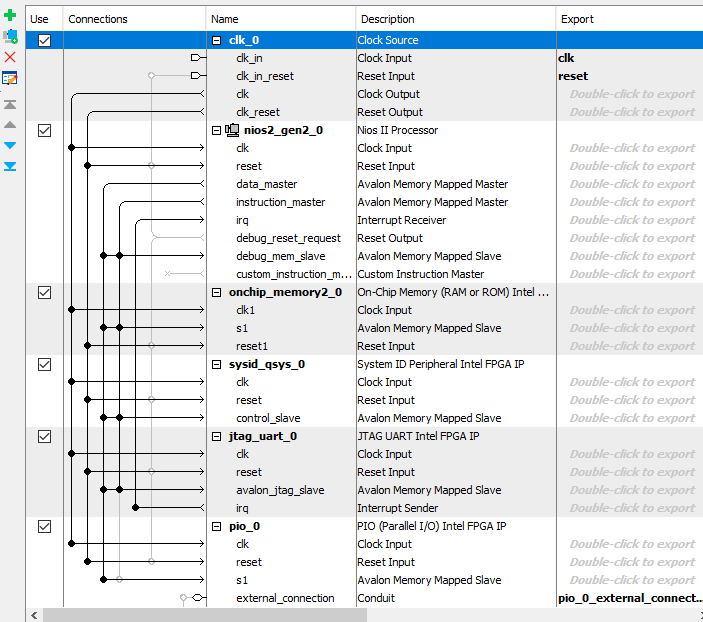The image size is (703, 622).
Task: Click the move to top arrow icon
Action: [x=10, y=104]
